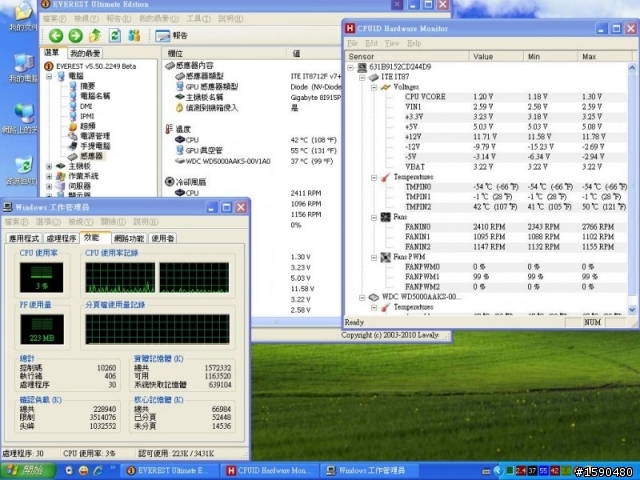Viewport: 640px width, 480px height.
Task: Select 摘要 in the EVEREST tree
Action: point(87,86)
